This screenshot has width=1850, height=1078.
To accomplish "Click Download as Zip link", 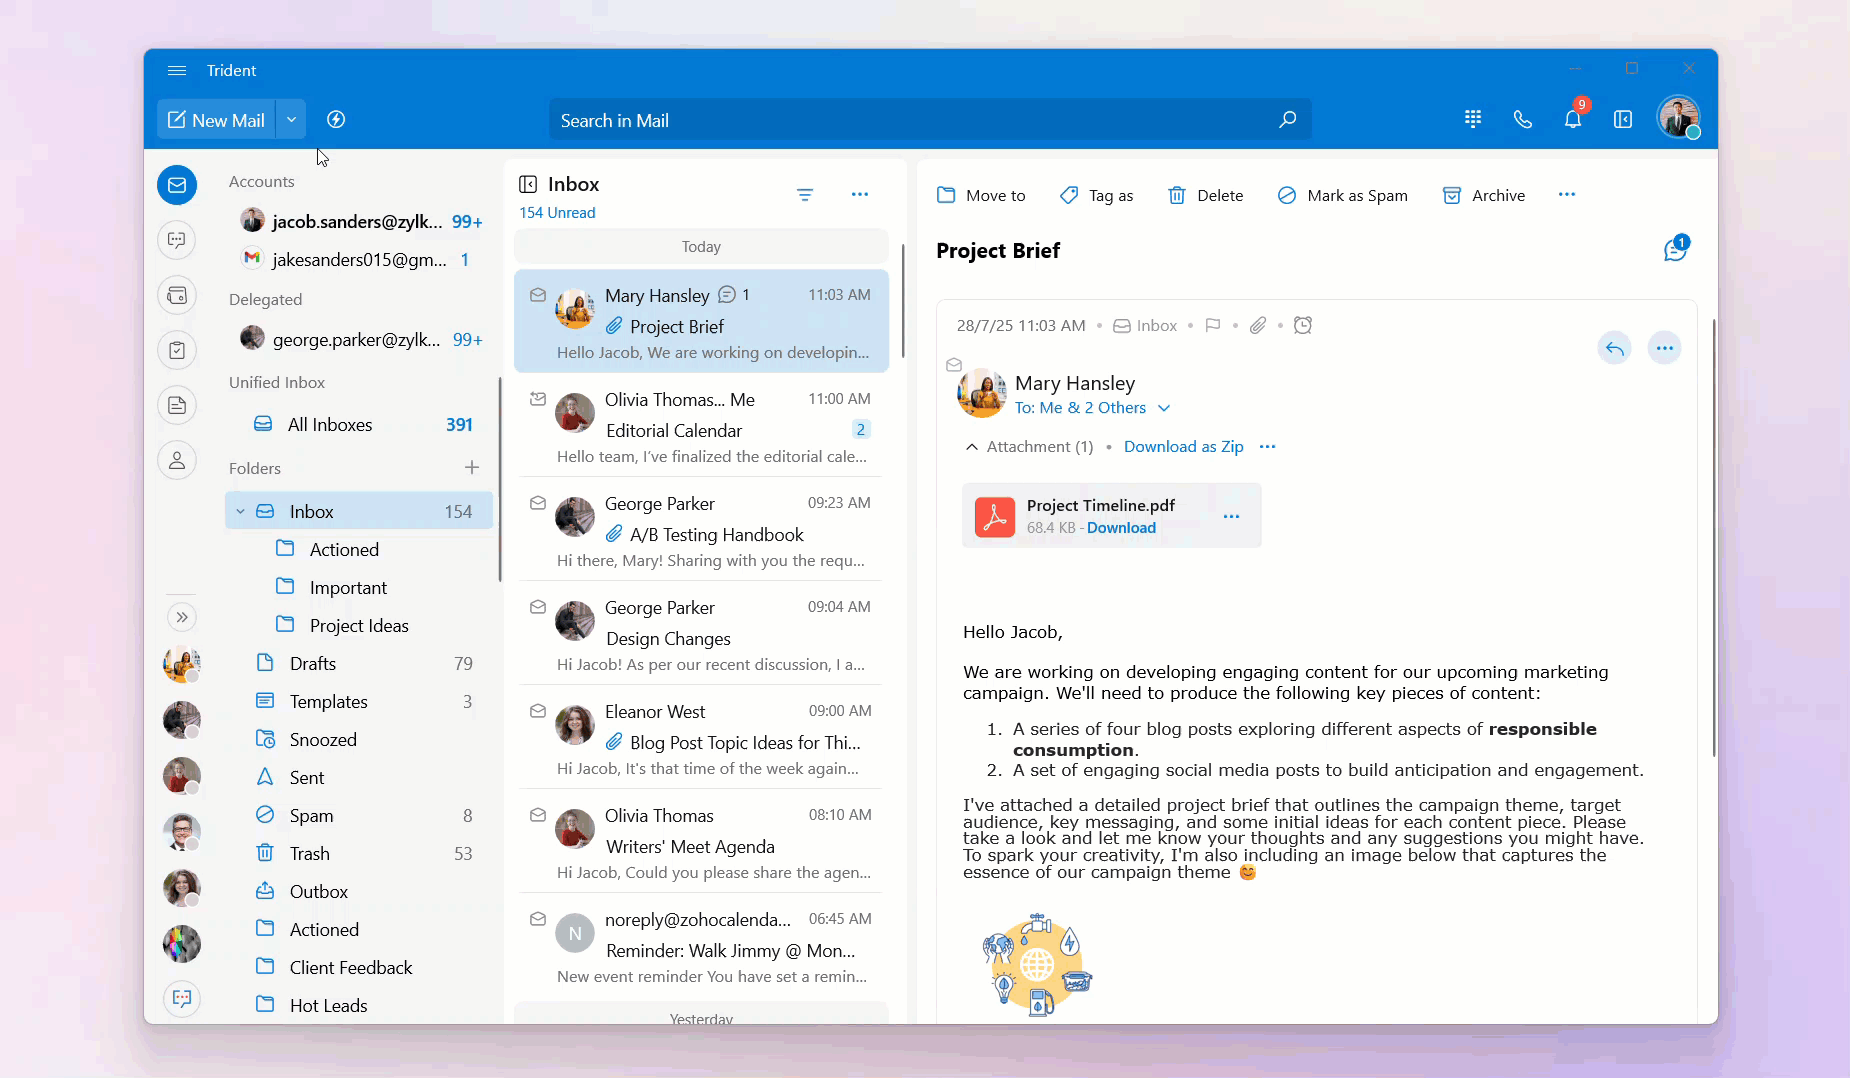I will point(1183,447).
